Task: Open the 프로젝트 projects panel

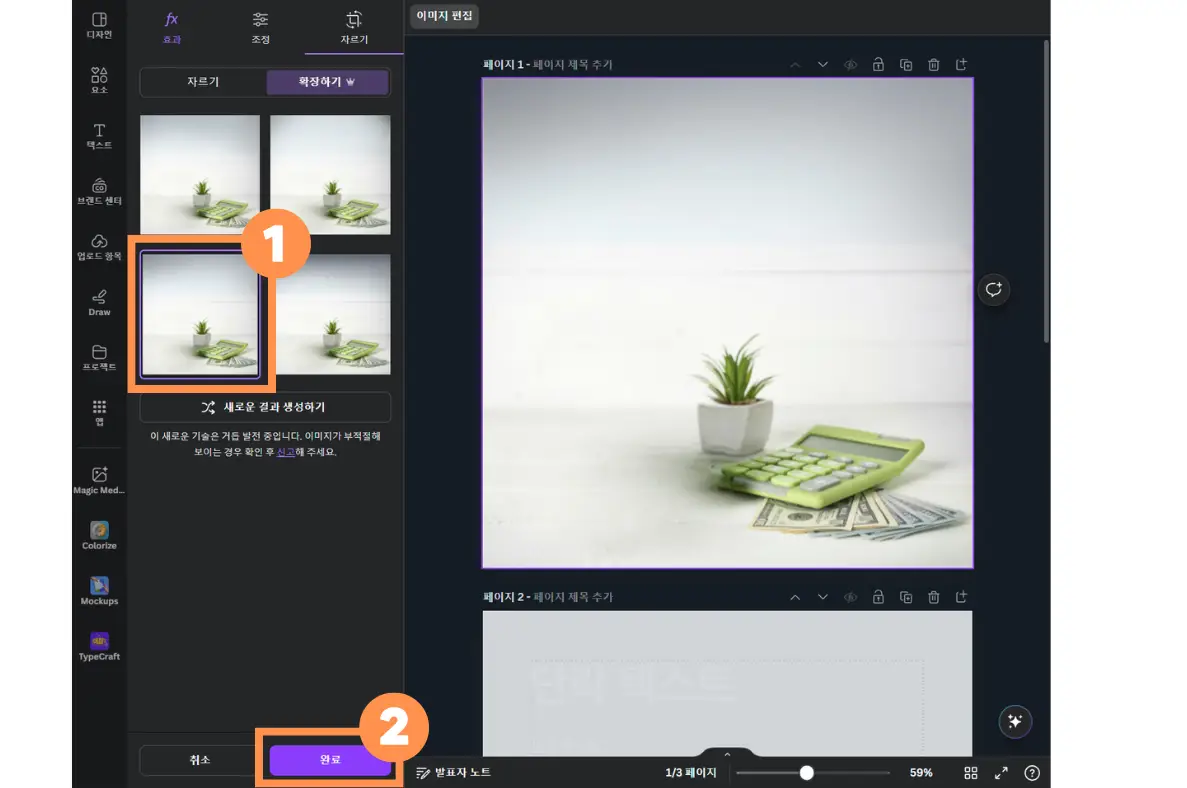Action: pos(99,358)
